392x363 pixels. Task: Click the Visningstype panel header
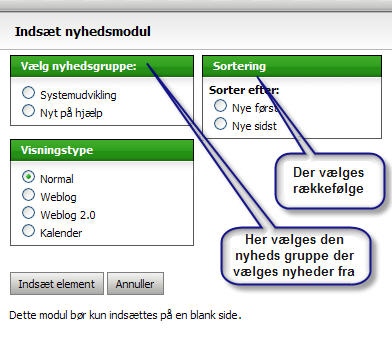(x=102, y=150)
